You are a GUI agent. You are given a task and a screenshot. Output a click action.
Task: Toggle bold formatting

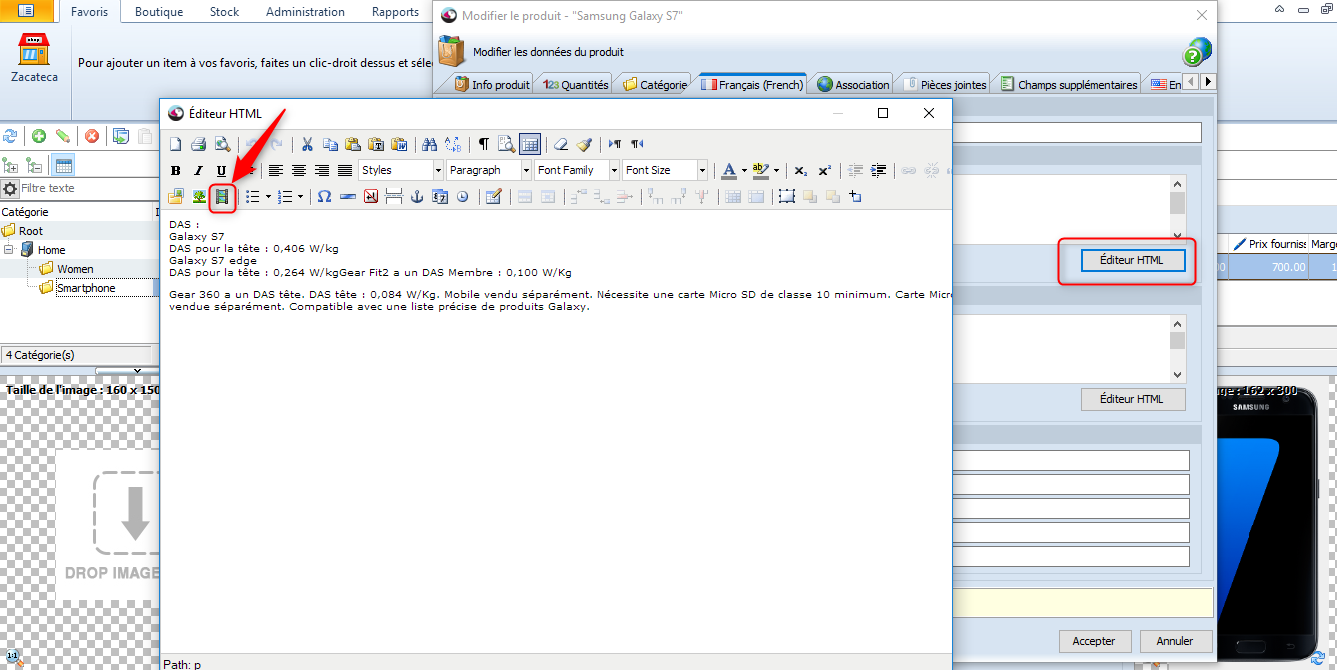(176, 171)
